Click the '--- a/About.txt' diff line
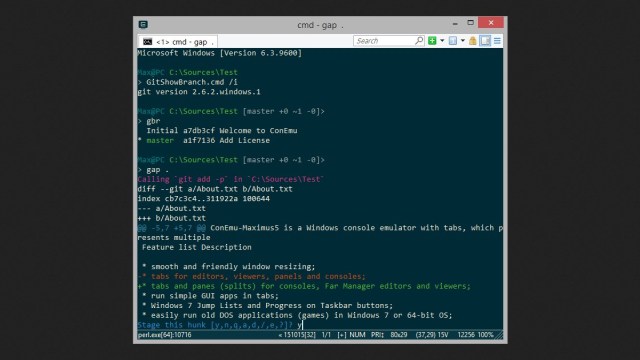Screen dimensions: 640x360 tap(171, 209)
